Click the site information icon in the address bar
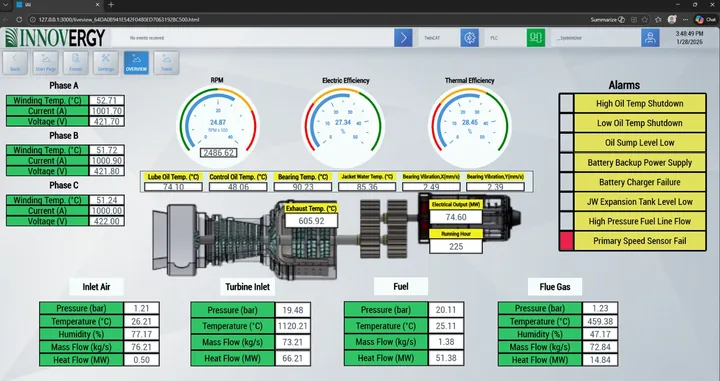This screenshot has height=381, width=720. point(33,19)
